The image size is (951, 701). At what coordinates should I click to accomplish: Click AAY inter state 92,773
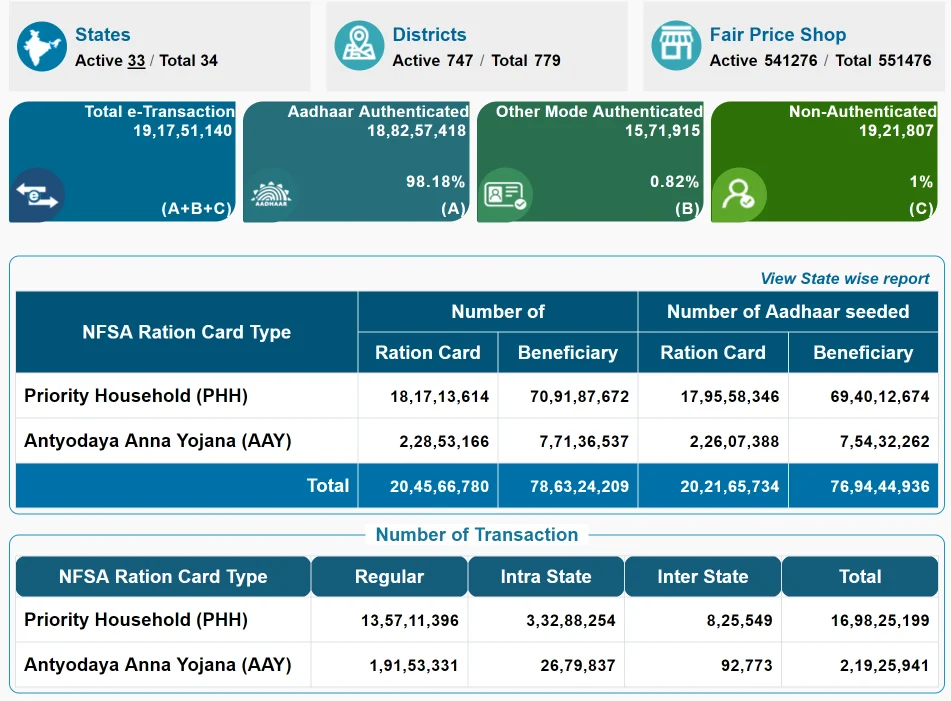coord(747,665)
